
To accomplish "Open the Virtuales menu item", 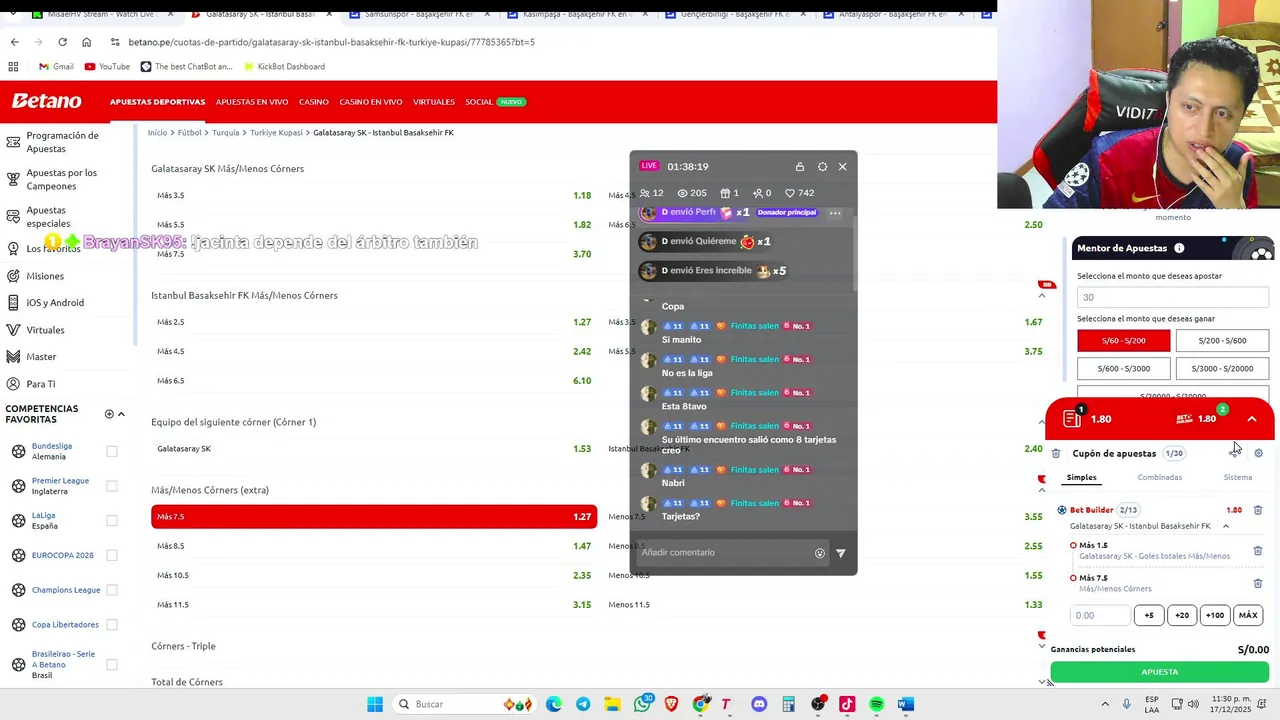I will [x=434, y=102].
